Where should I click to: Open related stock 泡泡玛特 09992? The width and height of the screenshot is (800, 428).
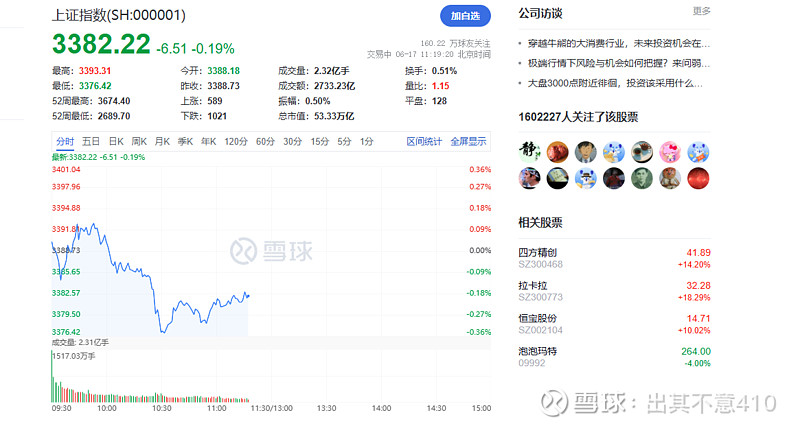pyautogui.click(x=614, y=357)
